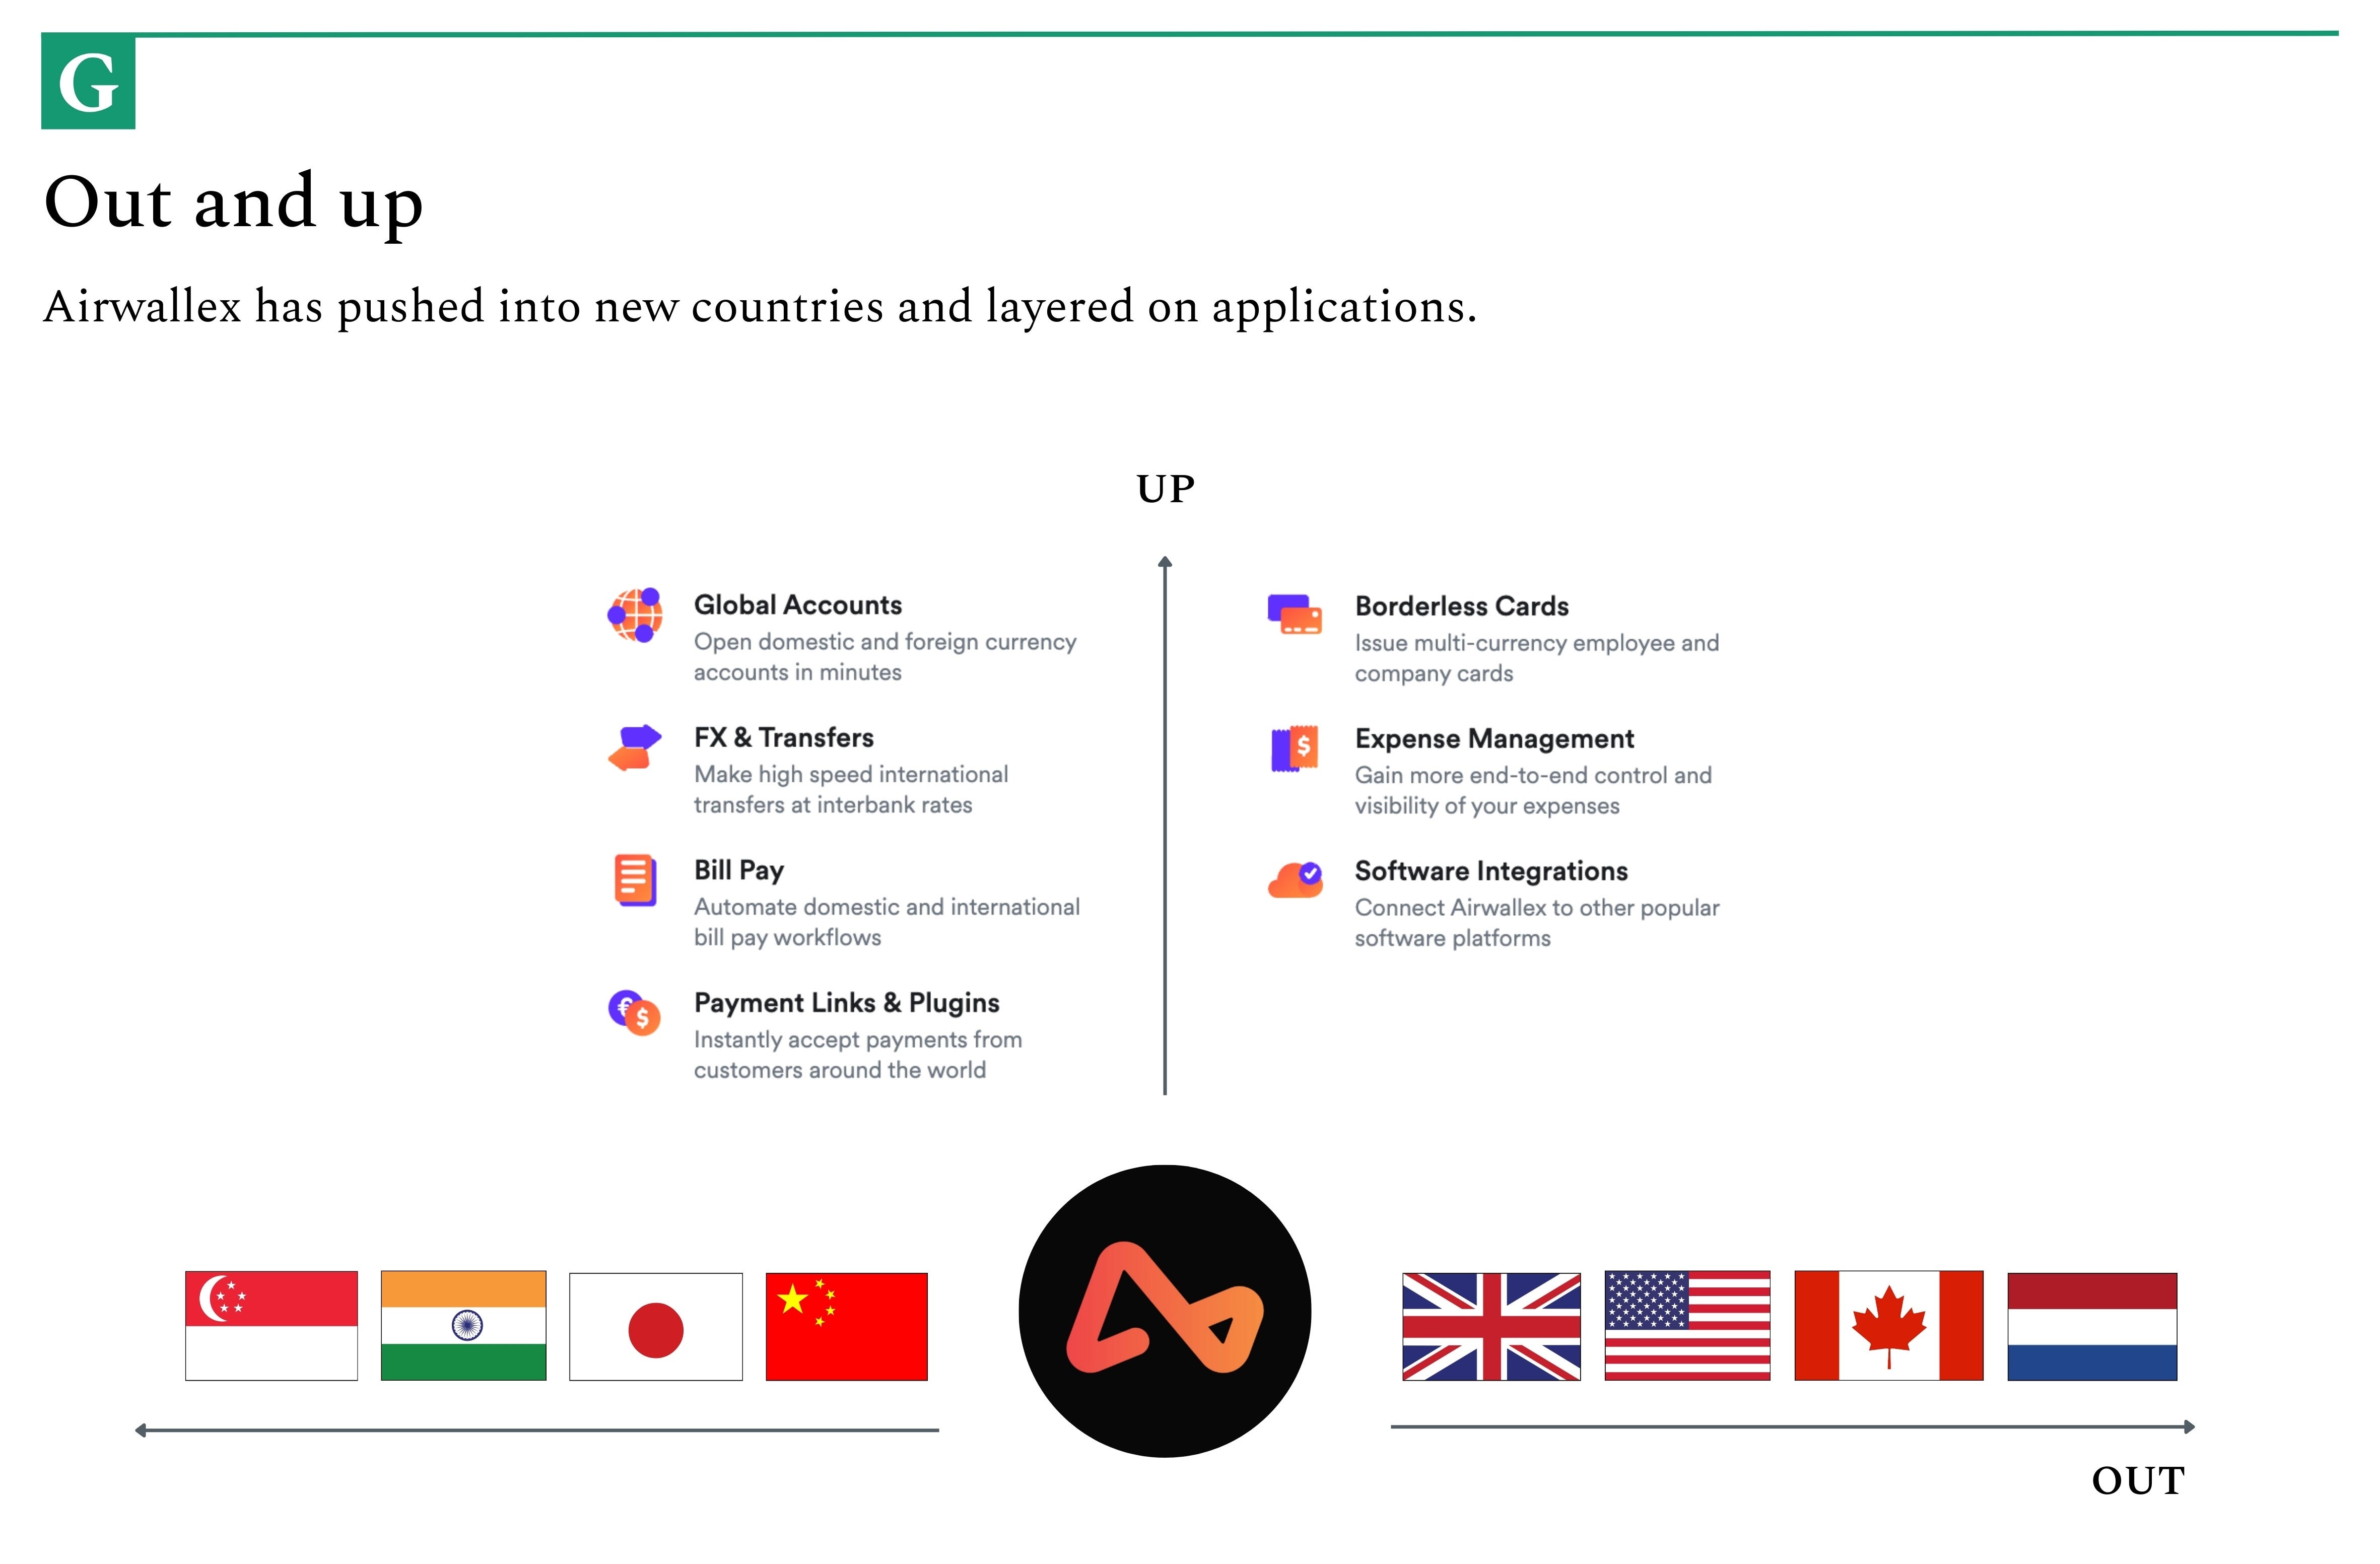Click the Borderless Cards icon
Screen dimensions: 2380x1564
pos(1295,614)
